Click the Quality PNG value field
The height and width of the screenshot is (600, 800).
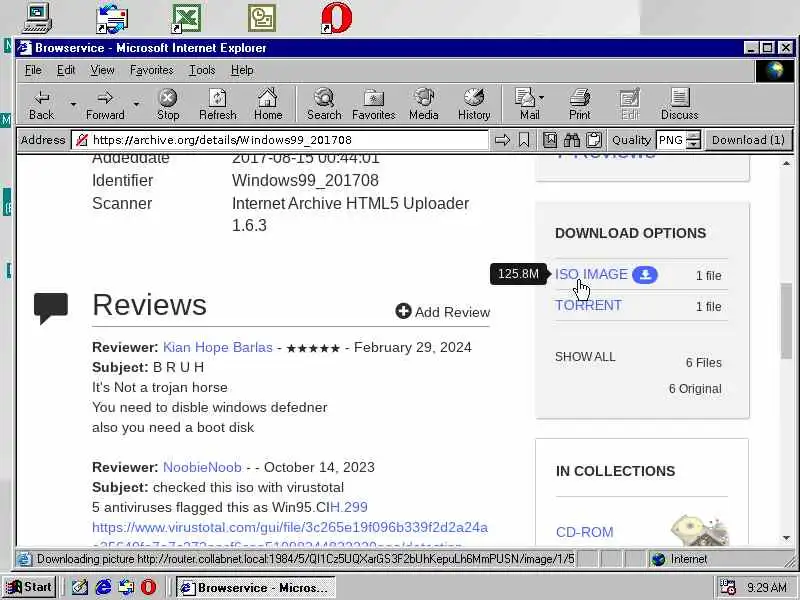671,140
